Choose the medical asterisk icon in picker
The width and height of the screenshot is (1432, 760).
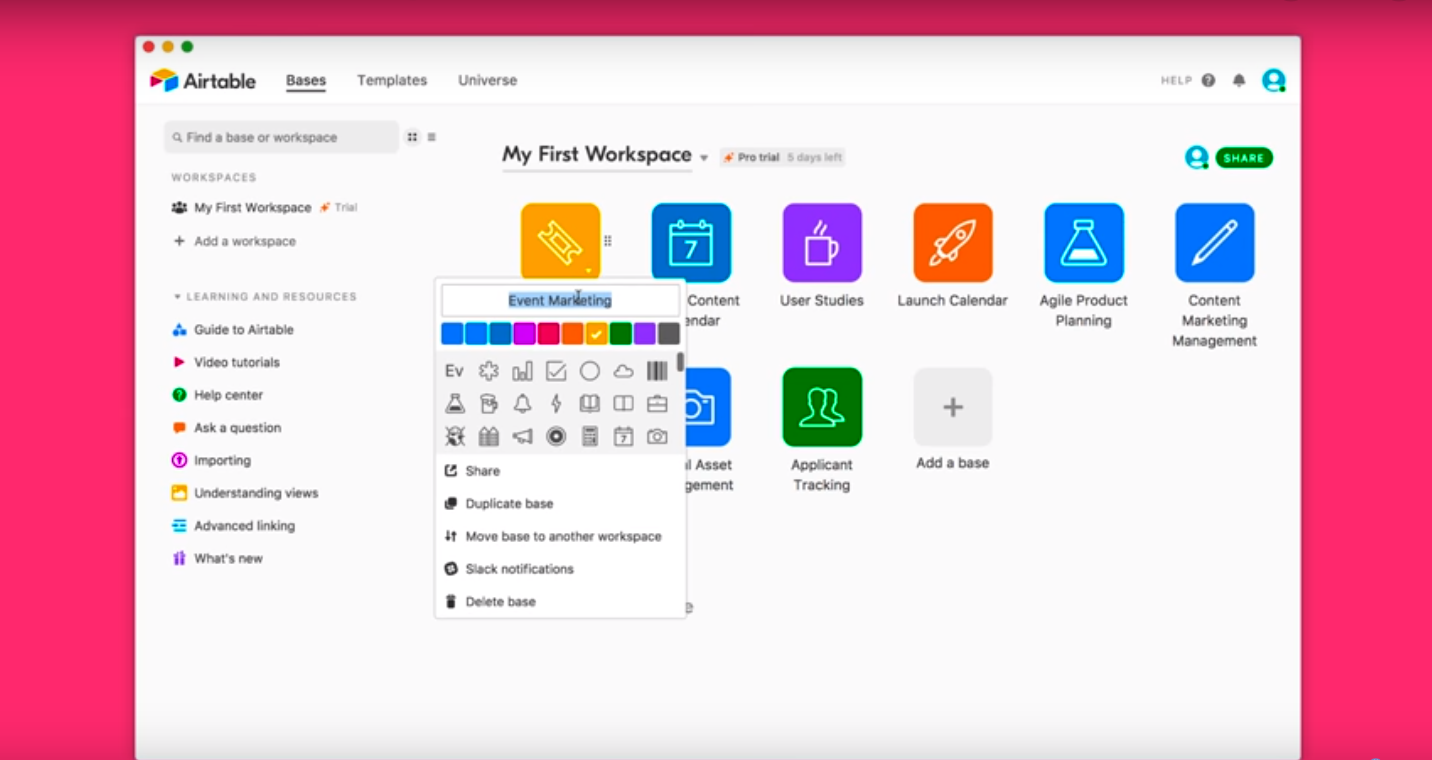[488, 371]
